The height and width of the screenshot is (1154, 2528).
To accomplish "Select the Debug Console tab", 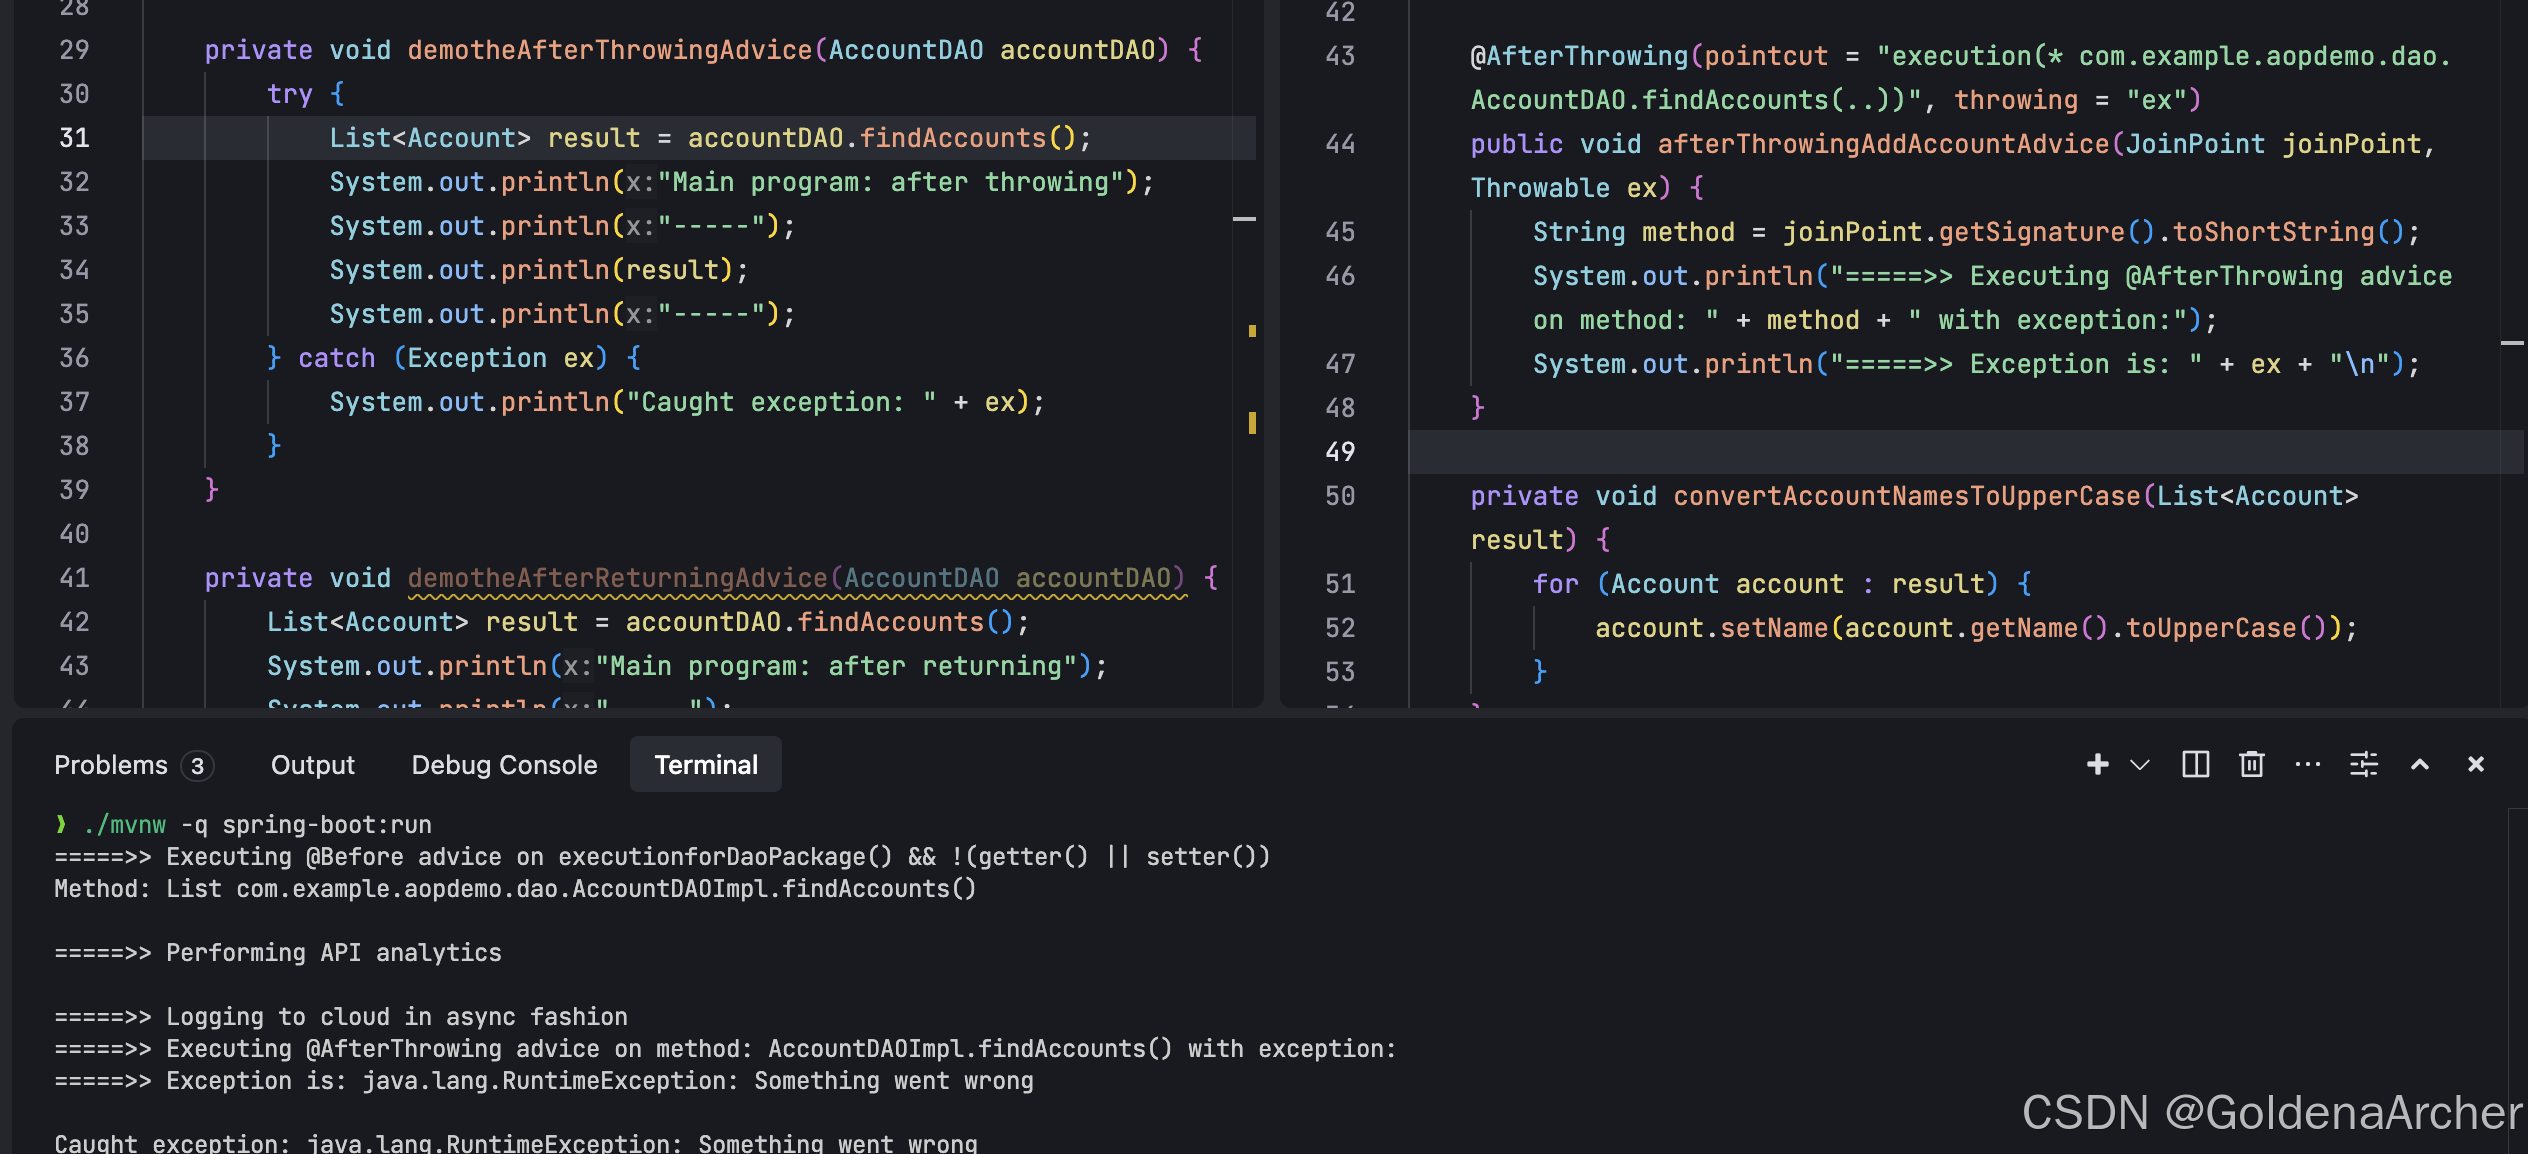I will pos(504,765).
